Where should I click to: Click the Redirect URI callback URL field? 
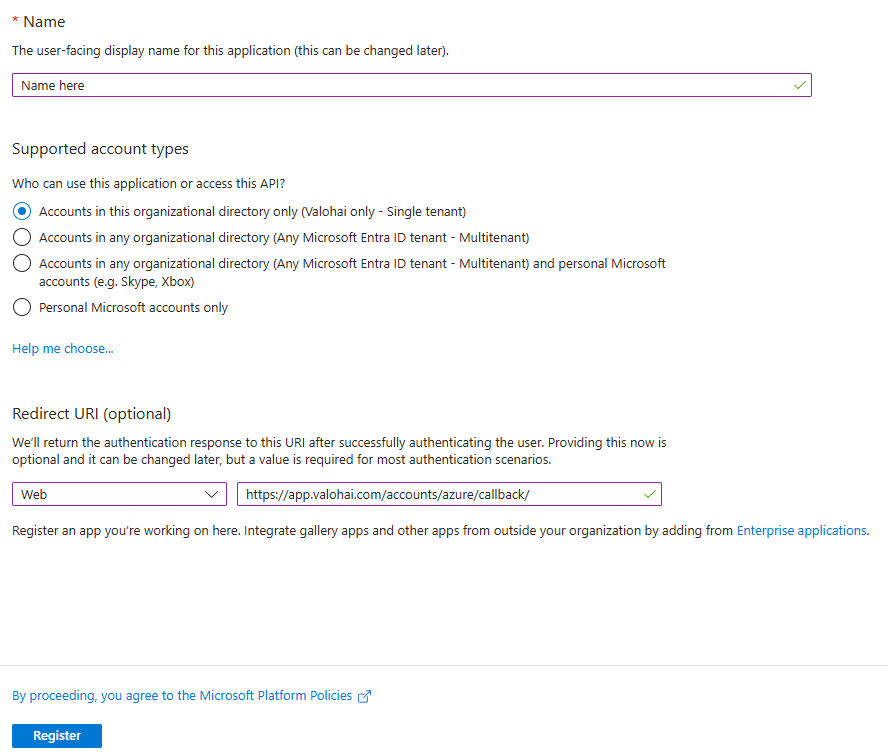click(x=449, y=494)
